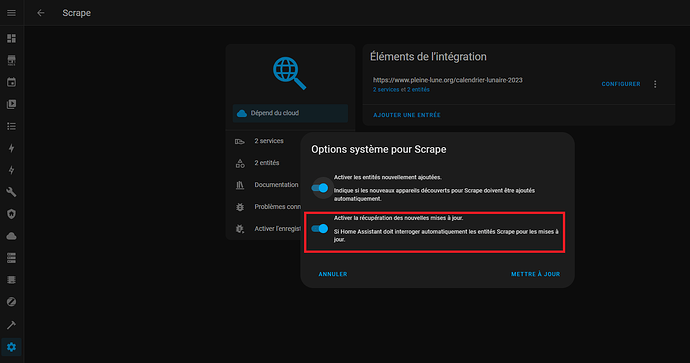Click the bug icon beside Problèmes connus
The width and height of the screenshot is (690, 363).
[x=240, y=207]
